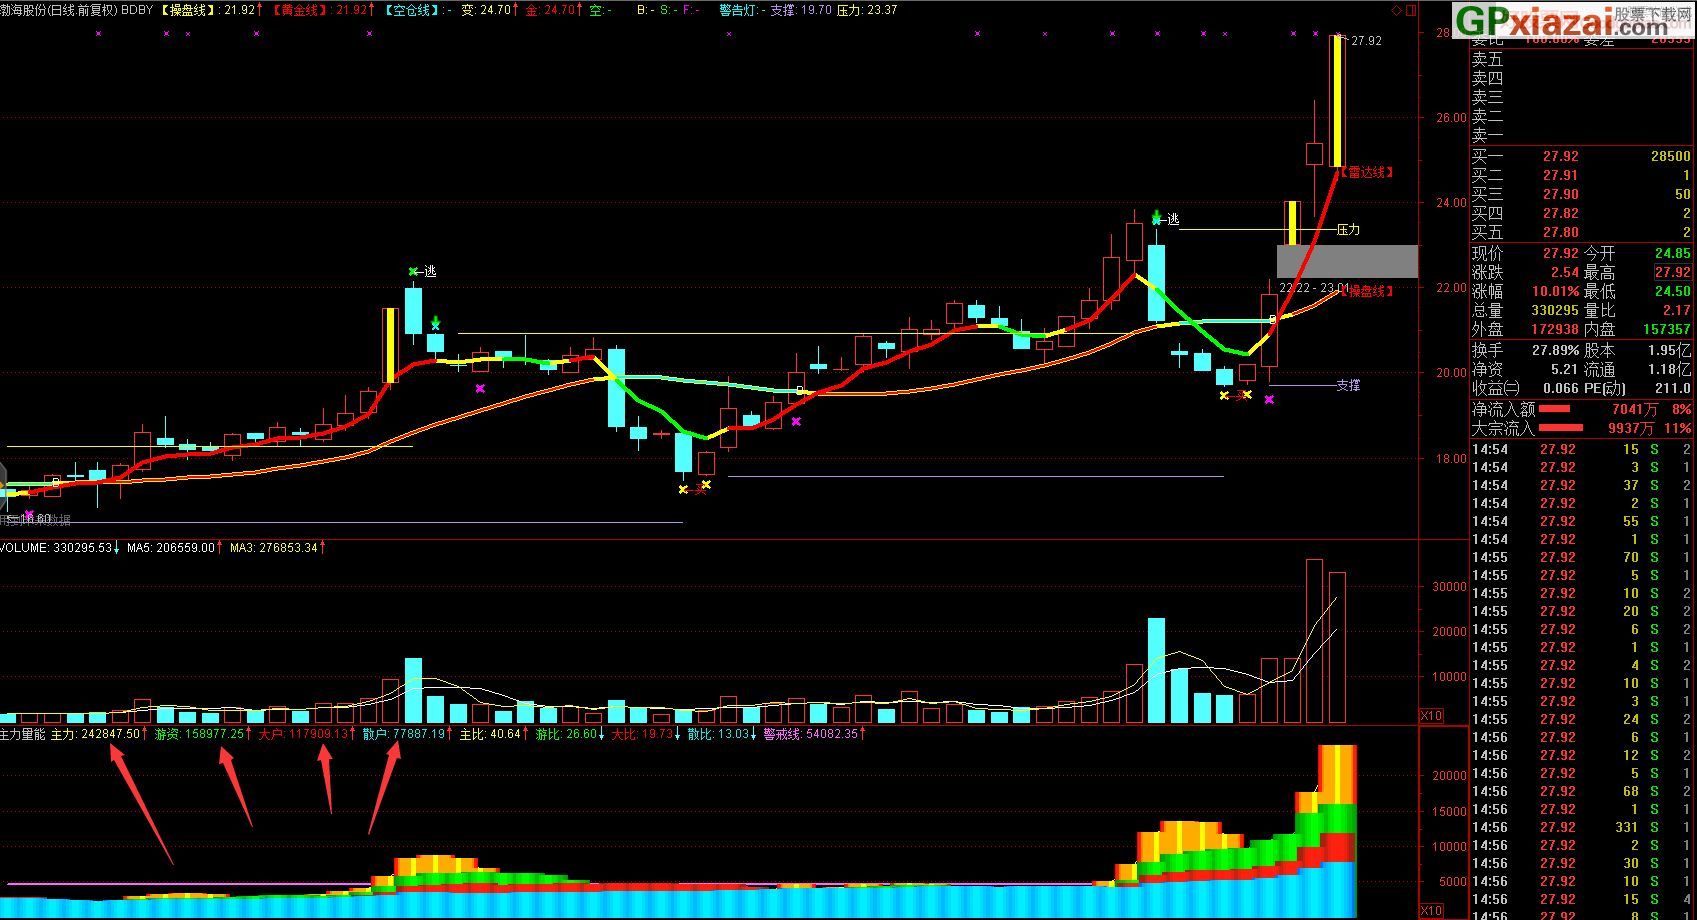Viewport: 1697px width, 920px height.
Task: Click the 换手 27.89% field
Action: [x=1525, y=350]
